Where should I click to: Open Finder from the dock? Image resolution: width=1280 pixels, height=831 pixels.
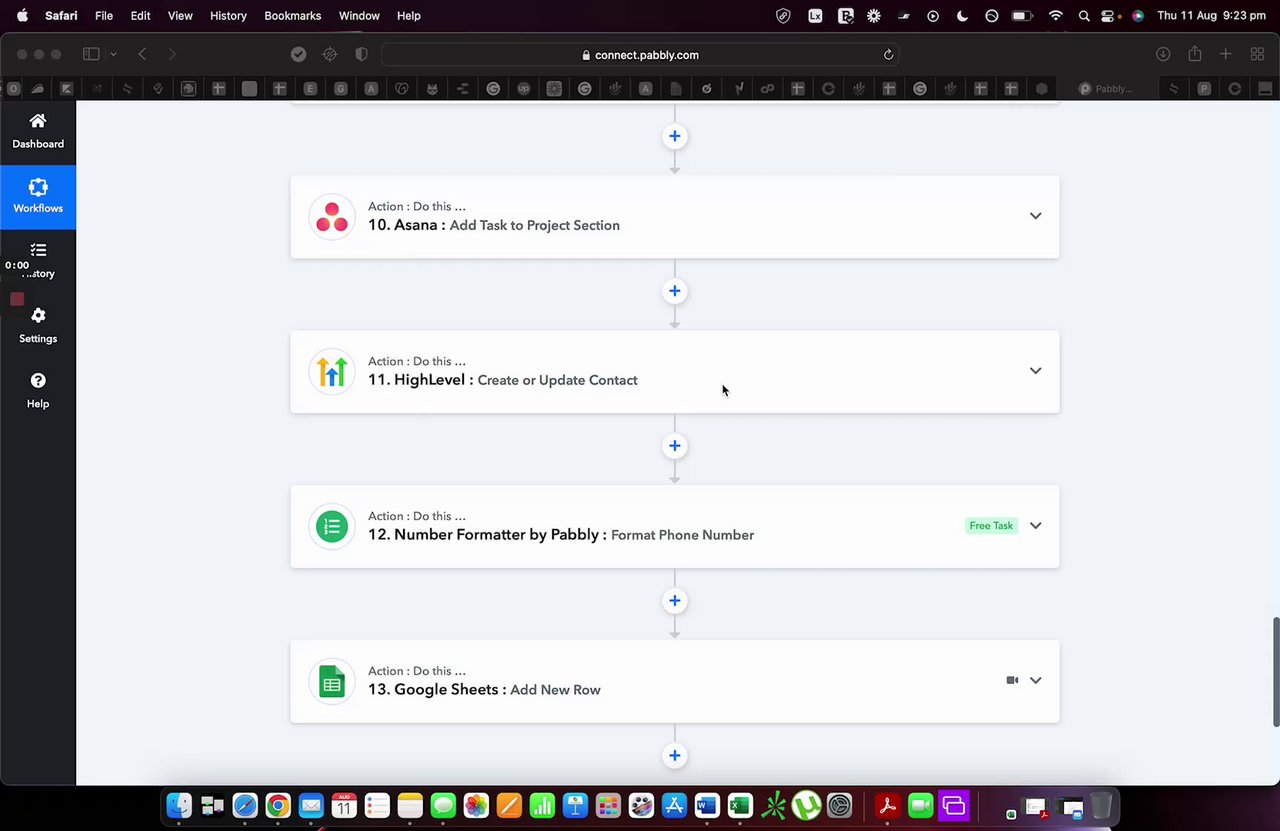179,805
